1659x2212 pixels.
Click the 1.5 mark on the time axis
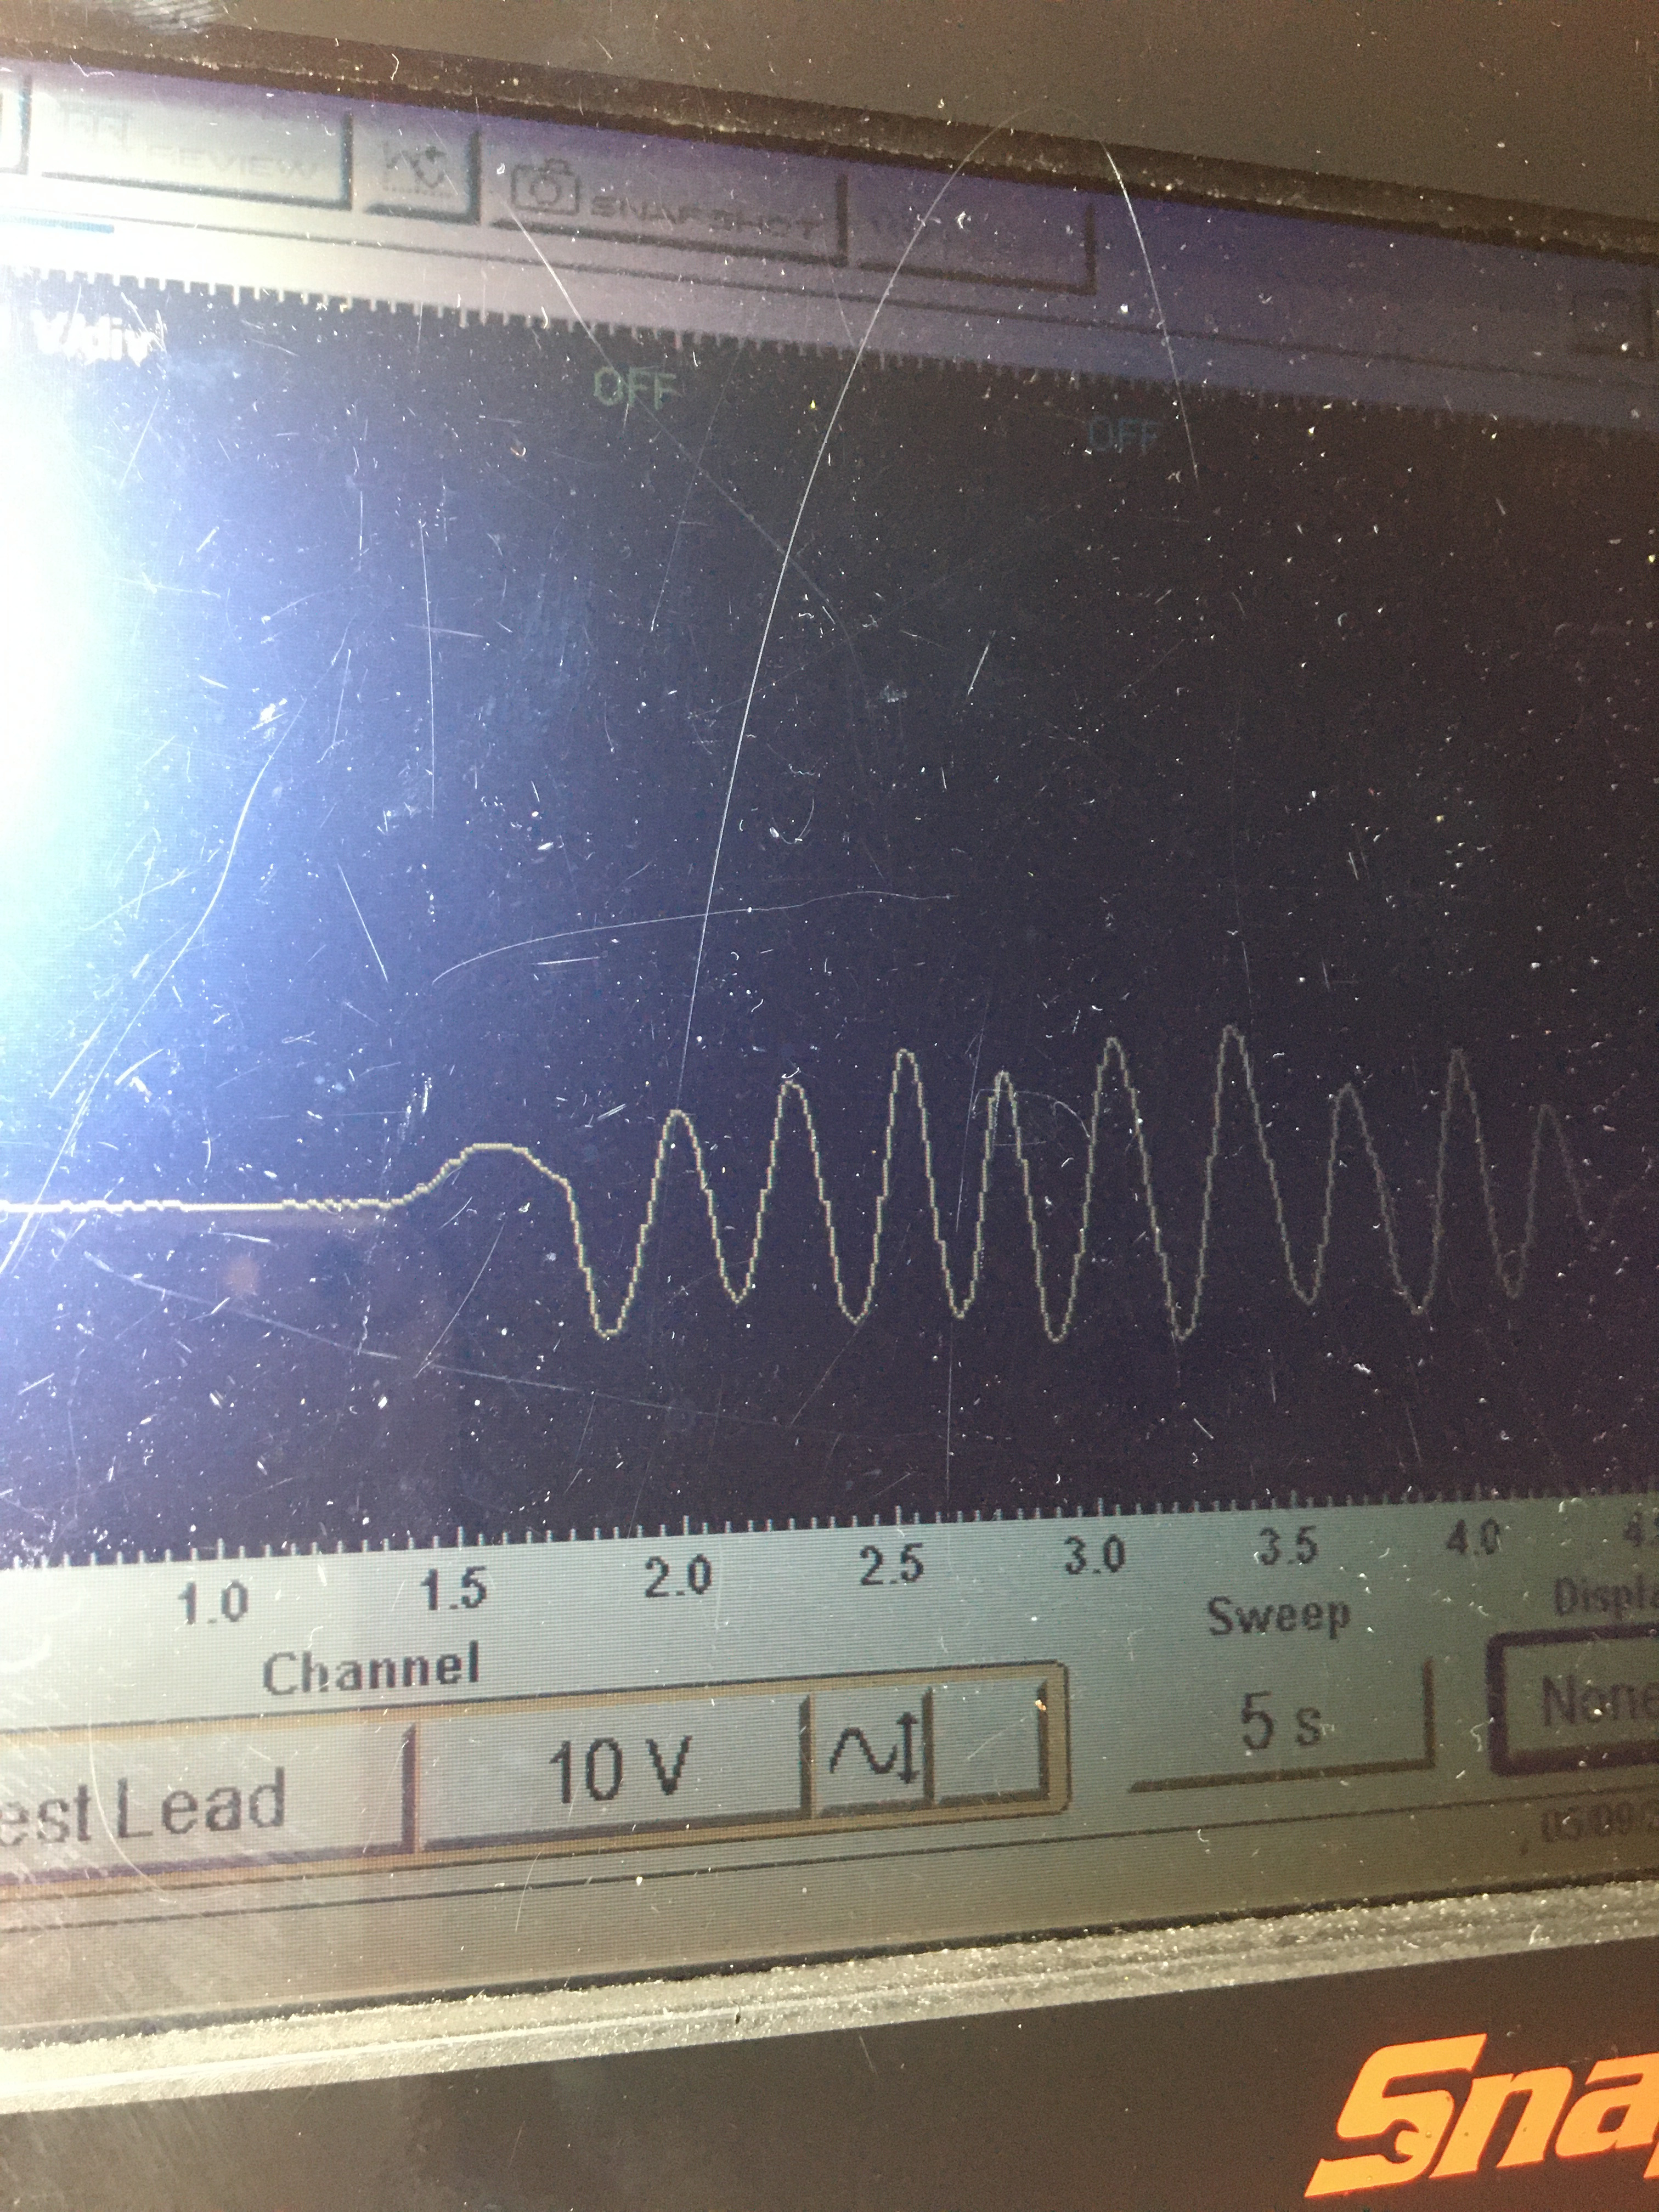tap(455, 1590)
